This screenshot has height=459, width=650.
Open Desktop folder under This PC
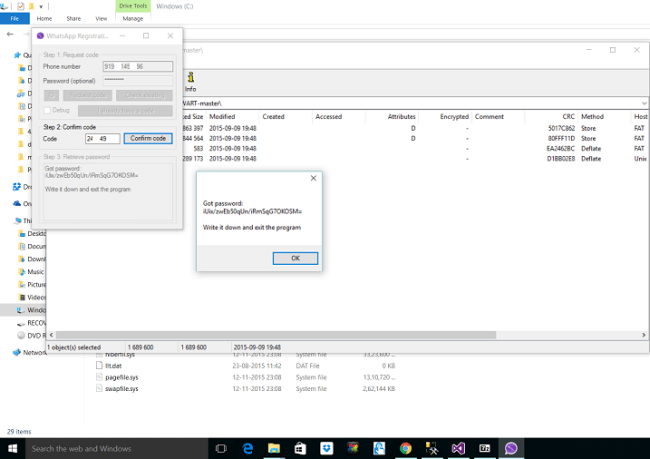pyautogui.click(x=32, y=233)
